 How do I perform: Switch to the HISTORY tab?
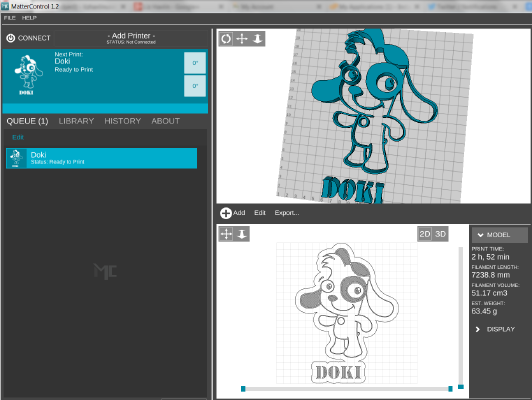pos(122,121)
